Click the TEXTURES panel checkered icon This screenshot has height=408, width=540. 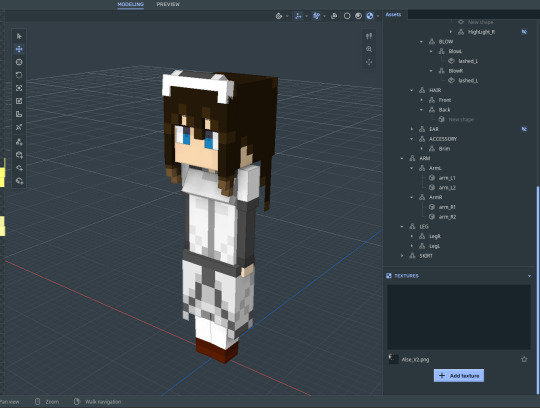tap(389, 276)
